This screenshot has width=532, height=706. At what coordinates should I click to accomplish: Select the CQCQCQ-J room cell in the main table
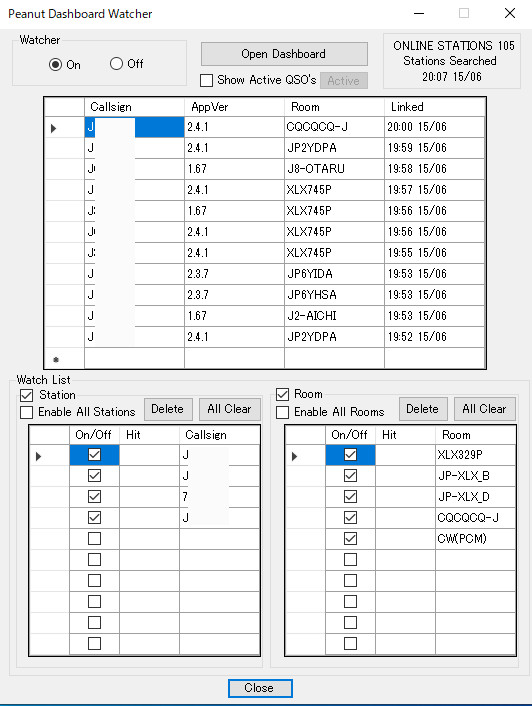(334, 127)
